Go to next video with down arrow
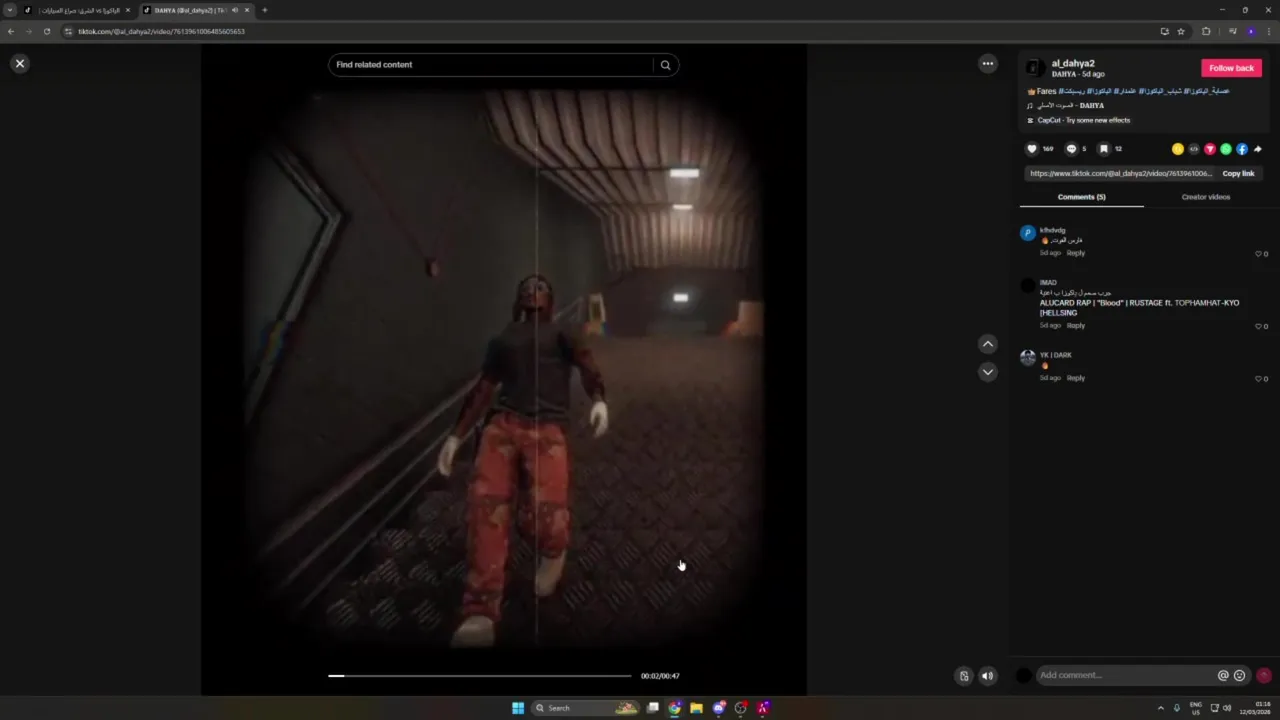This screenshot has height=720, width=1280. tap(988, 372)
